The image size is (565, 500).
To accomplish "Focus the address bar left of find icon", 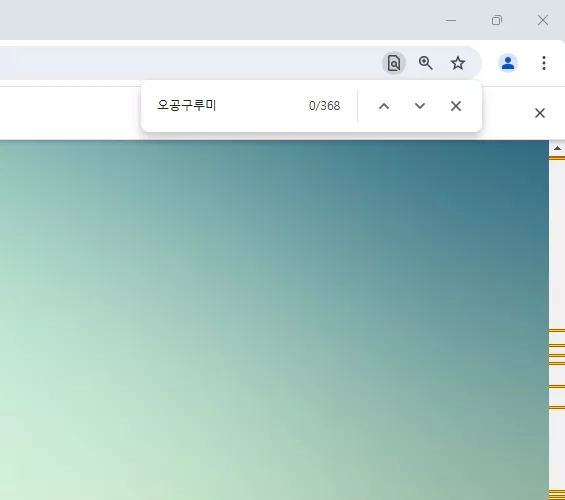I will [187, 63].
